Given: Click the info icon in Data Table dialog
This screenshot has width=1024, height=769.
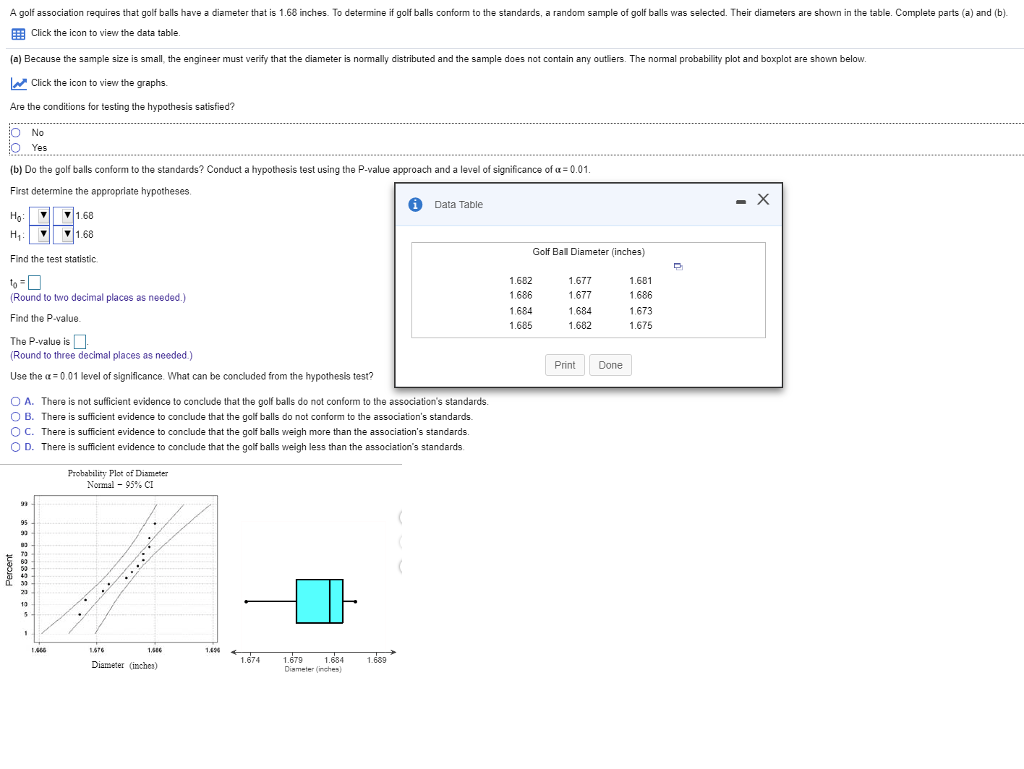Looking at the screenshot, I should tap(415, 204).
